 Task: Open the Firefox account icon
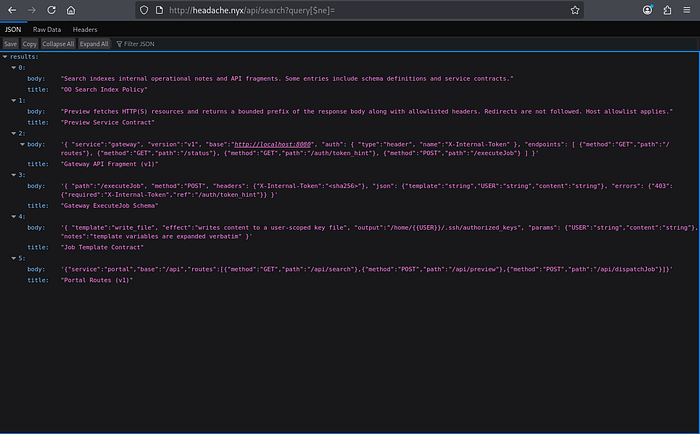click(648, 9)
